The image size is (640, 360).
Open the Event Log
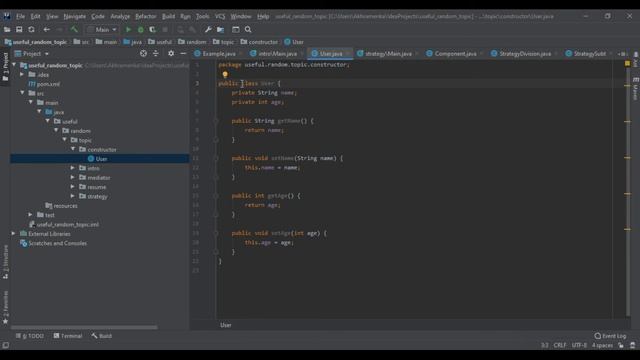pos(610,336)
